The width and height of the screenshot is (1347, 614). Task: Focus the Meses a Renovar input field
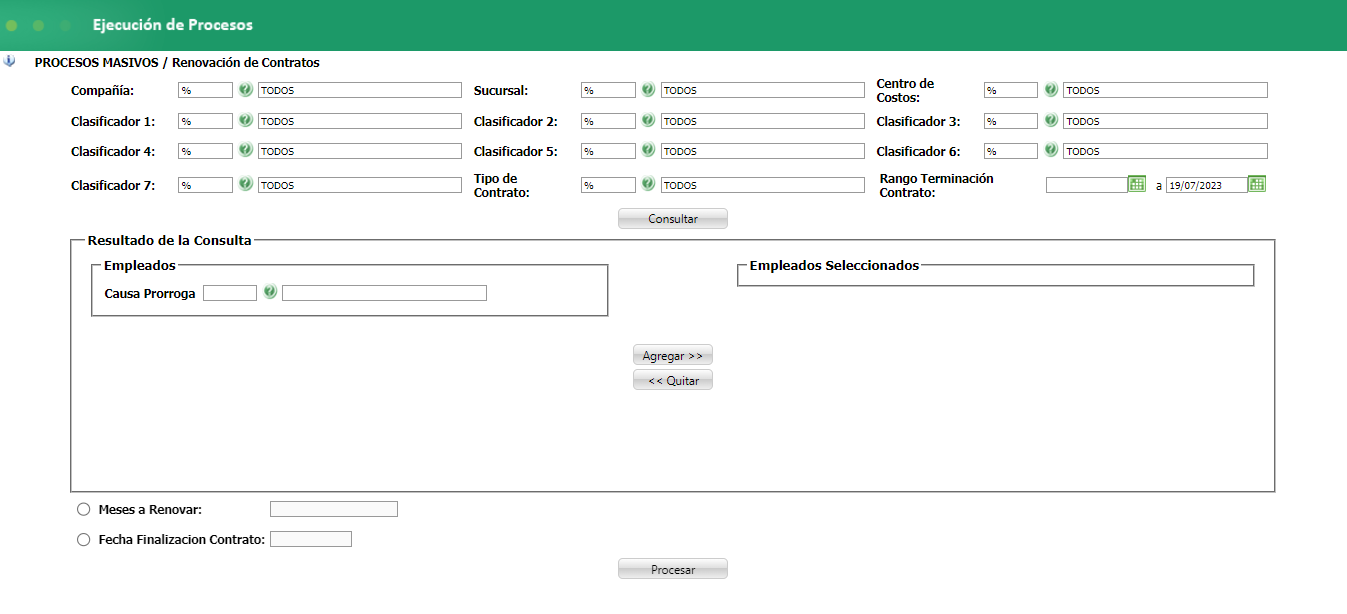[x=334, y=509]
